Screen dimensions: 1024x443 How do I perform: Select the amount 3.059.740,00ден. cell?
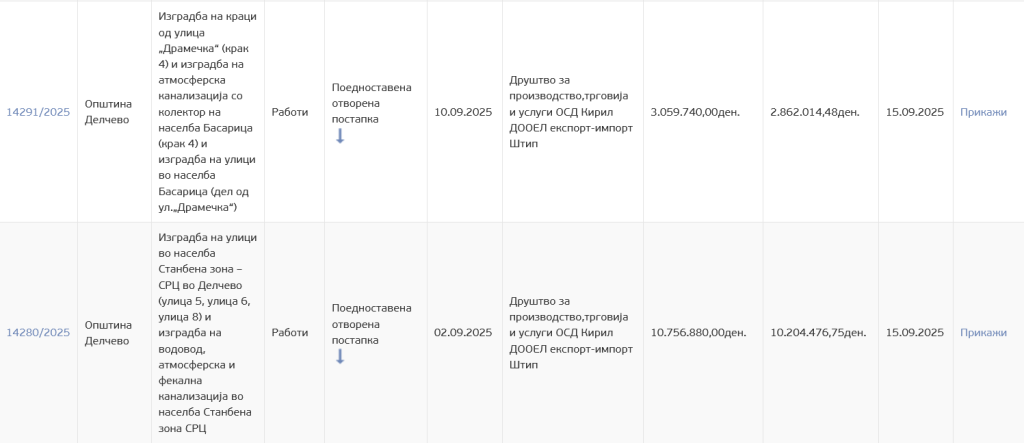click(695, 112)
